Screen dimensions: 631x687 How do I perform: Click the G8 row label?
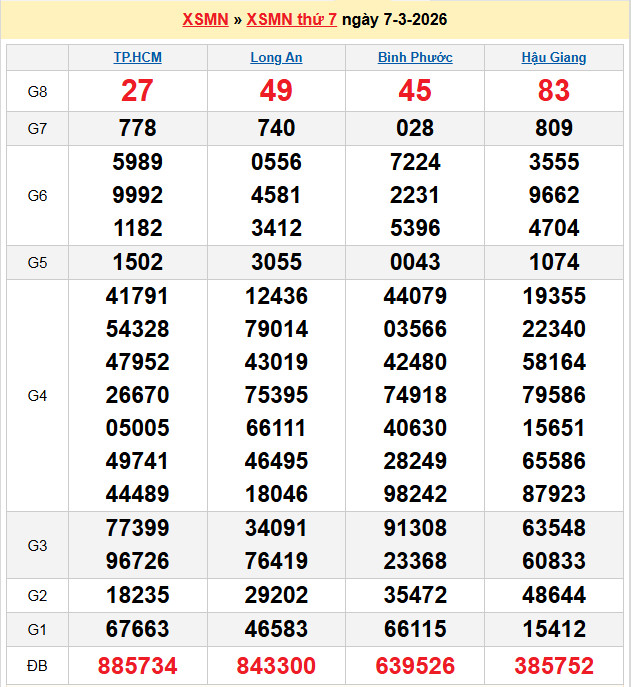[37, 92]
